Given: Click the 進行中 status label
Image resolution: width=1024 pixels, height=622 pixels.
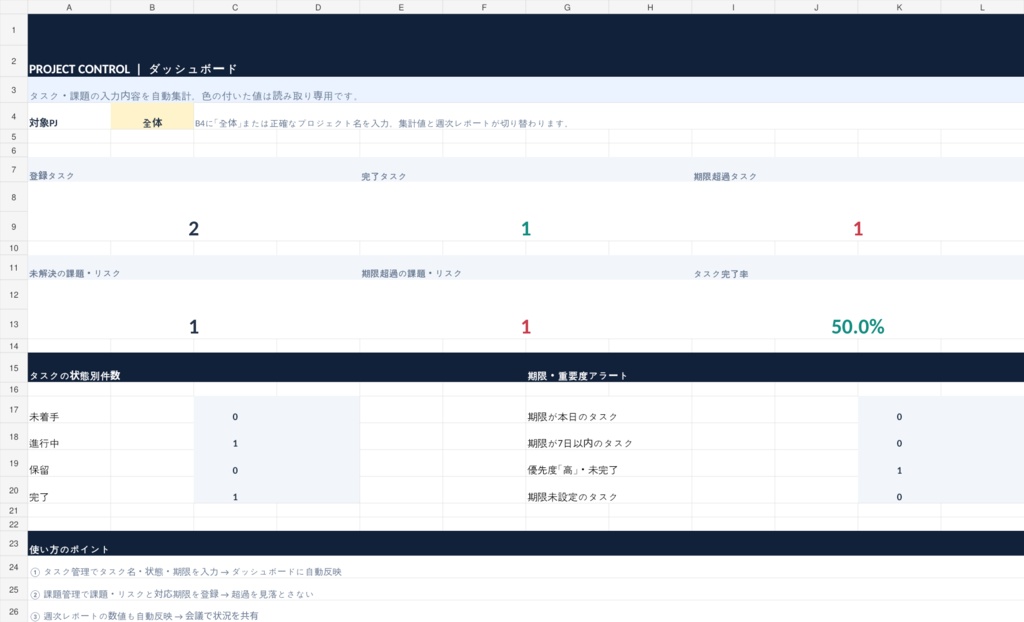Looking at the screenshot, I should pos(44,444).
